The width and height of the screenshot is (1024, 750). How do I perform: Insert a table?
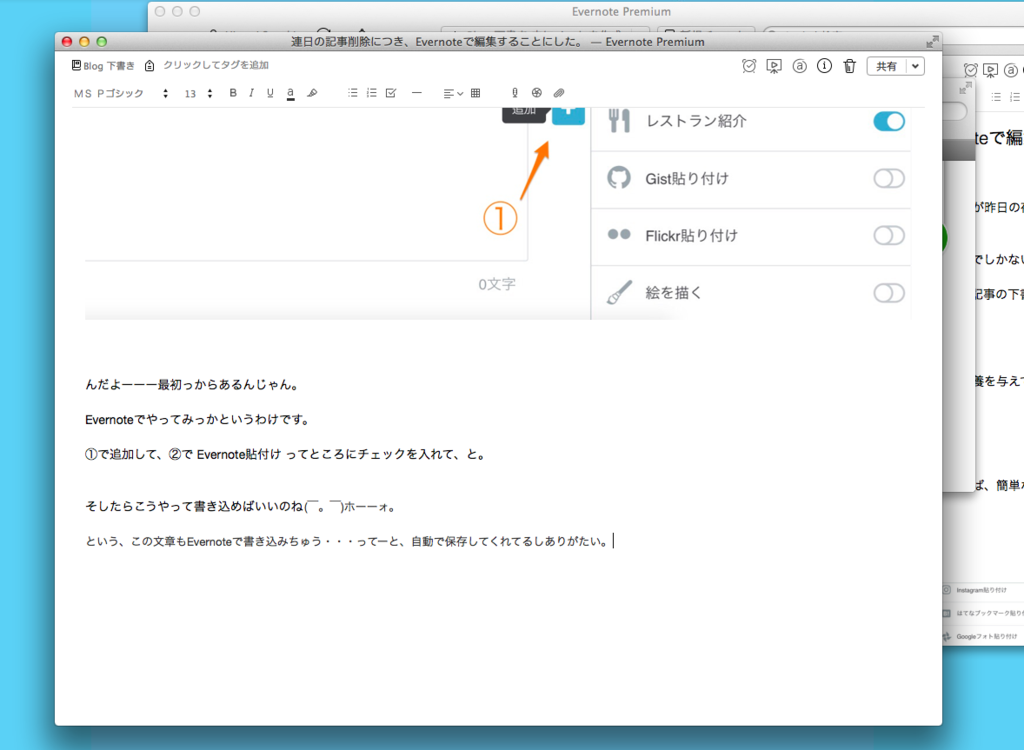[x=475, y=93]
